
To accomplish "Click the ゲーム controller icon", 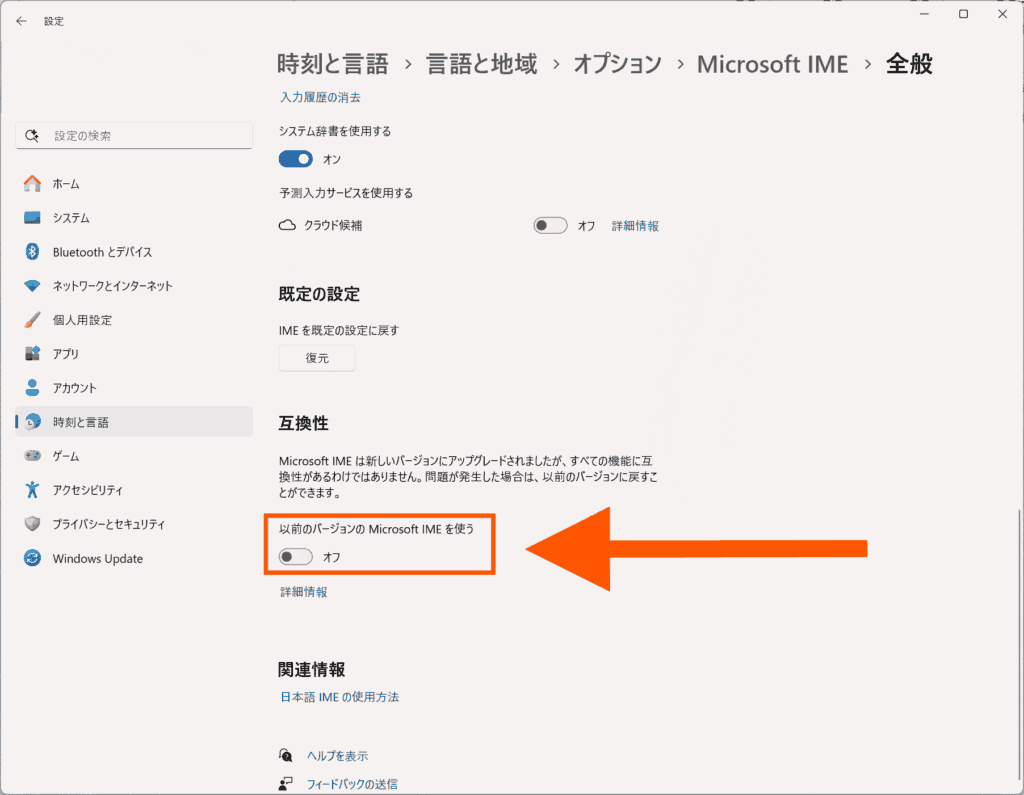I will coord(32,455).
